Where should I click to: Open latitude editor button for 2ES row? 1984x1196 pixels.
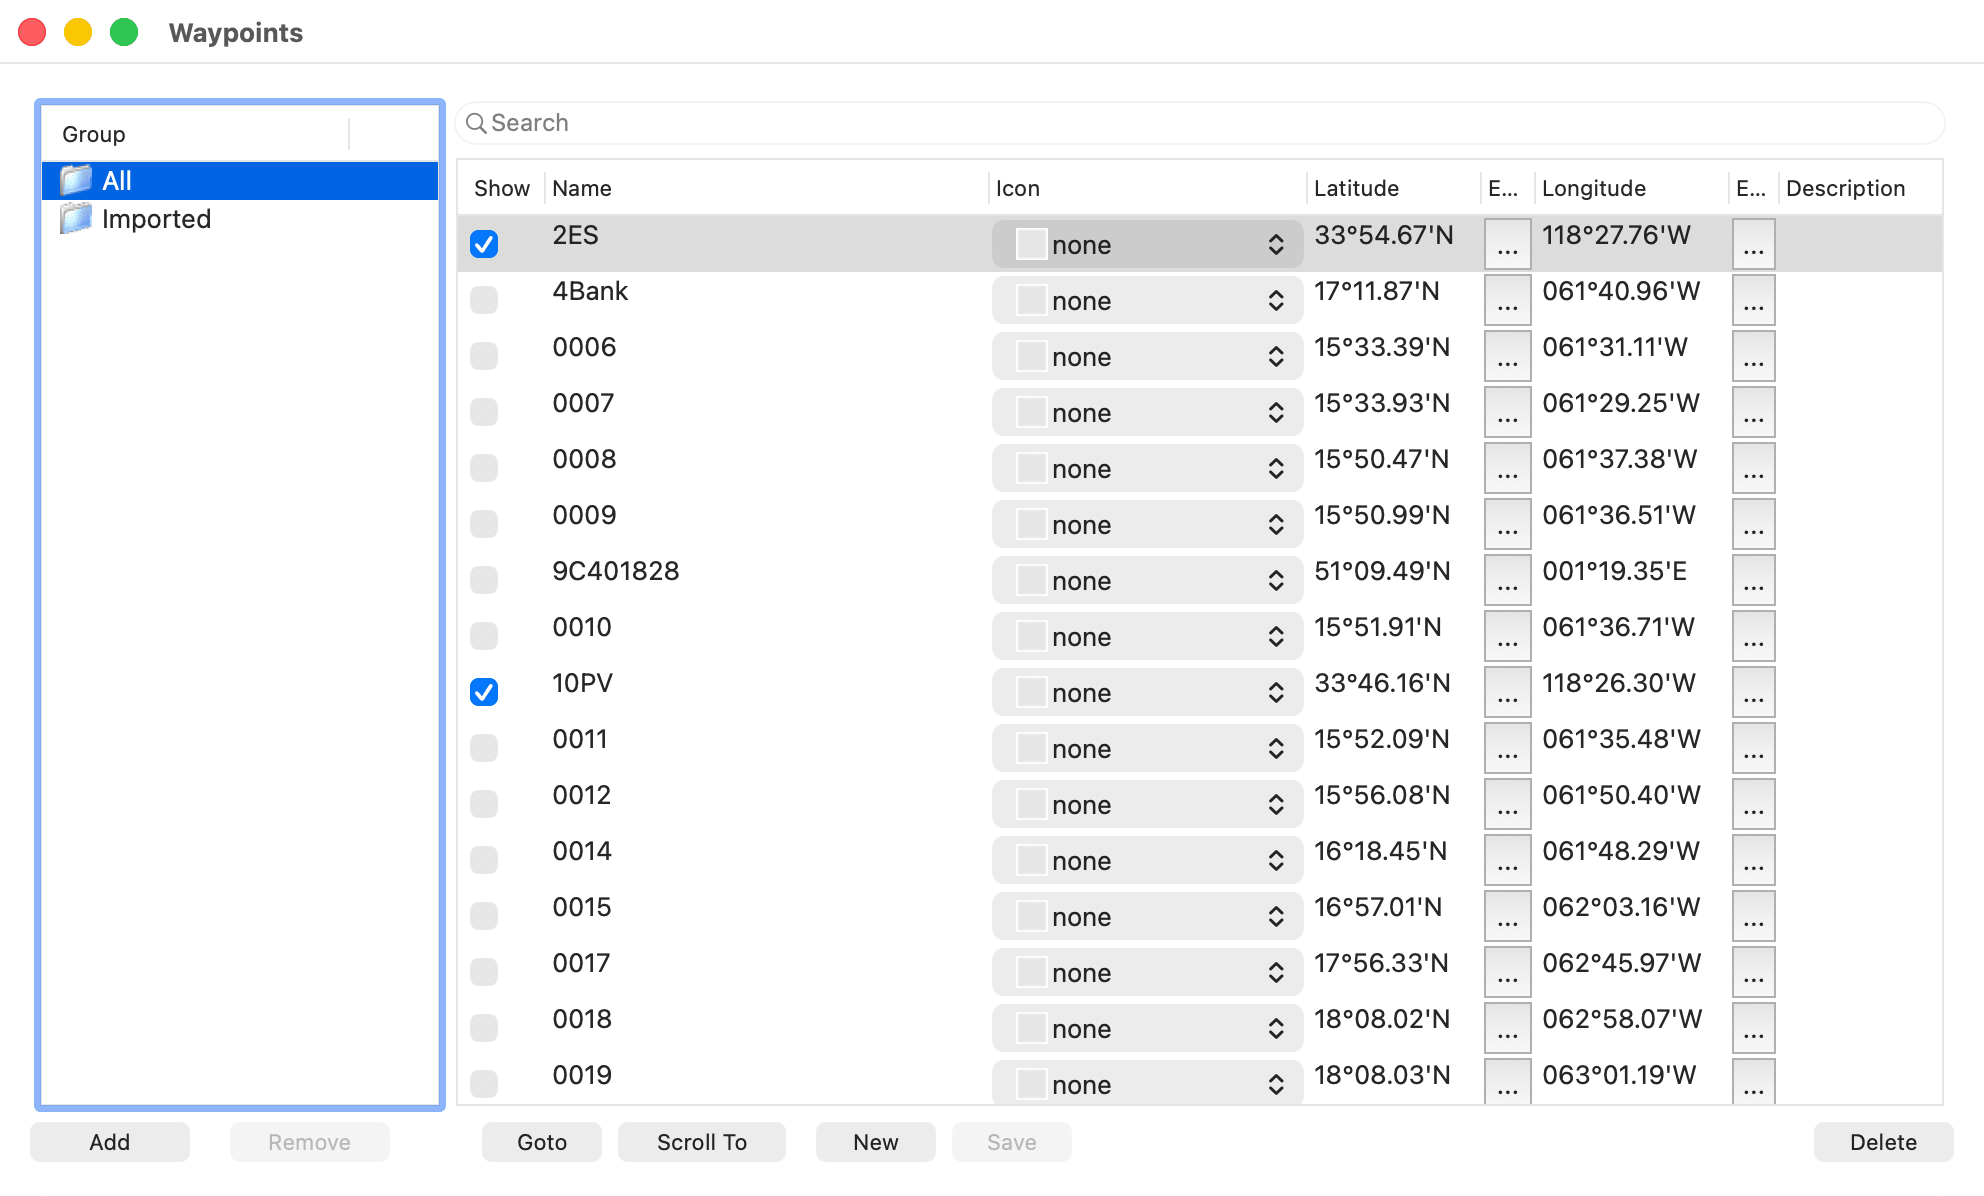click(1508, 244)
